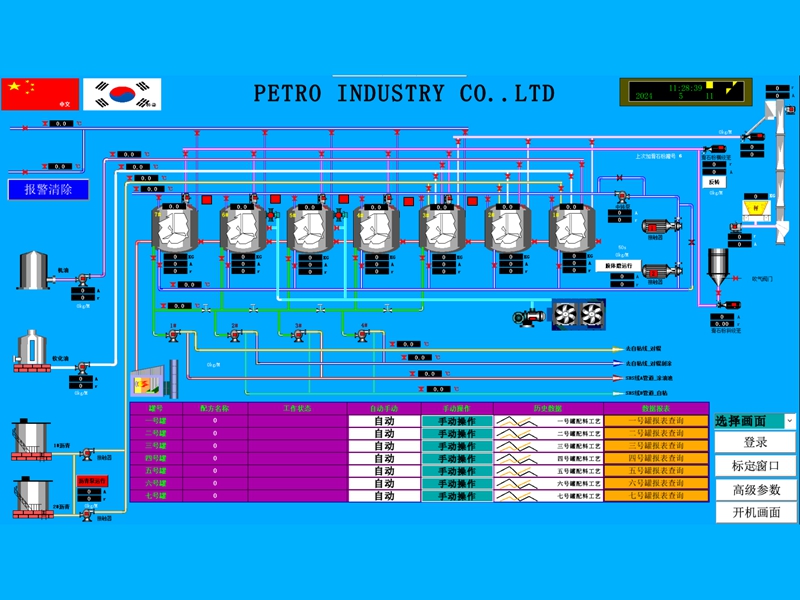The width and height of the screenshot is (800, 600).
Task: Click the 报警清除 alarm clear button
Action: pyautogui.click(x=49, y=190)
